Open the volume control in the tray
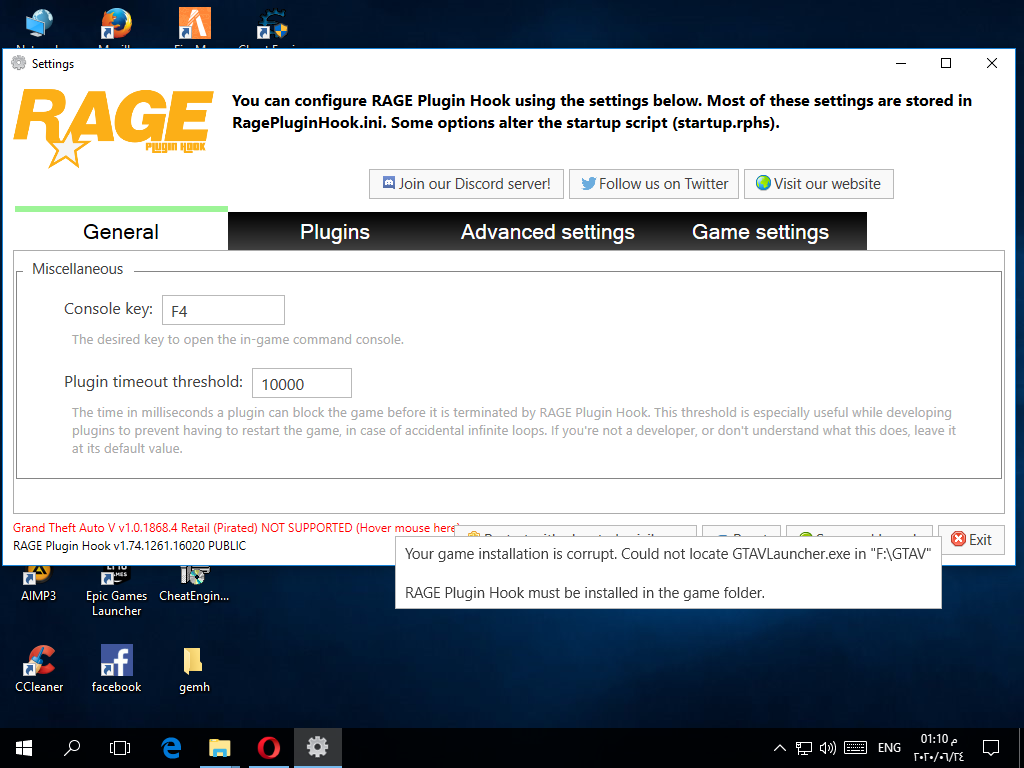Viewport: 1024px width, 768px height. 827,748
